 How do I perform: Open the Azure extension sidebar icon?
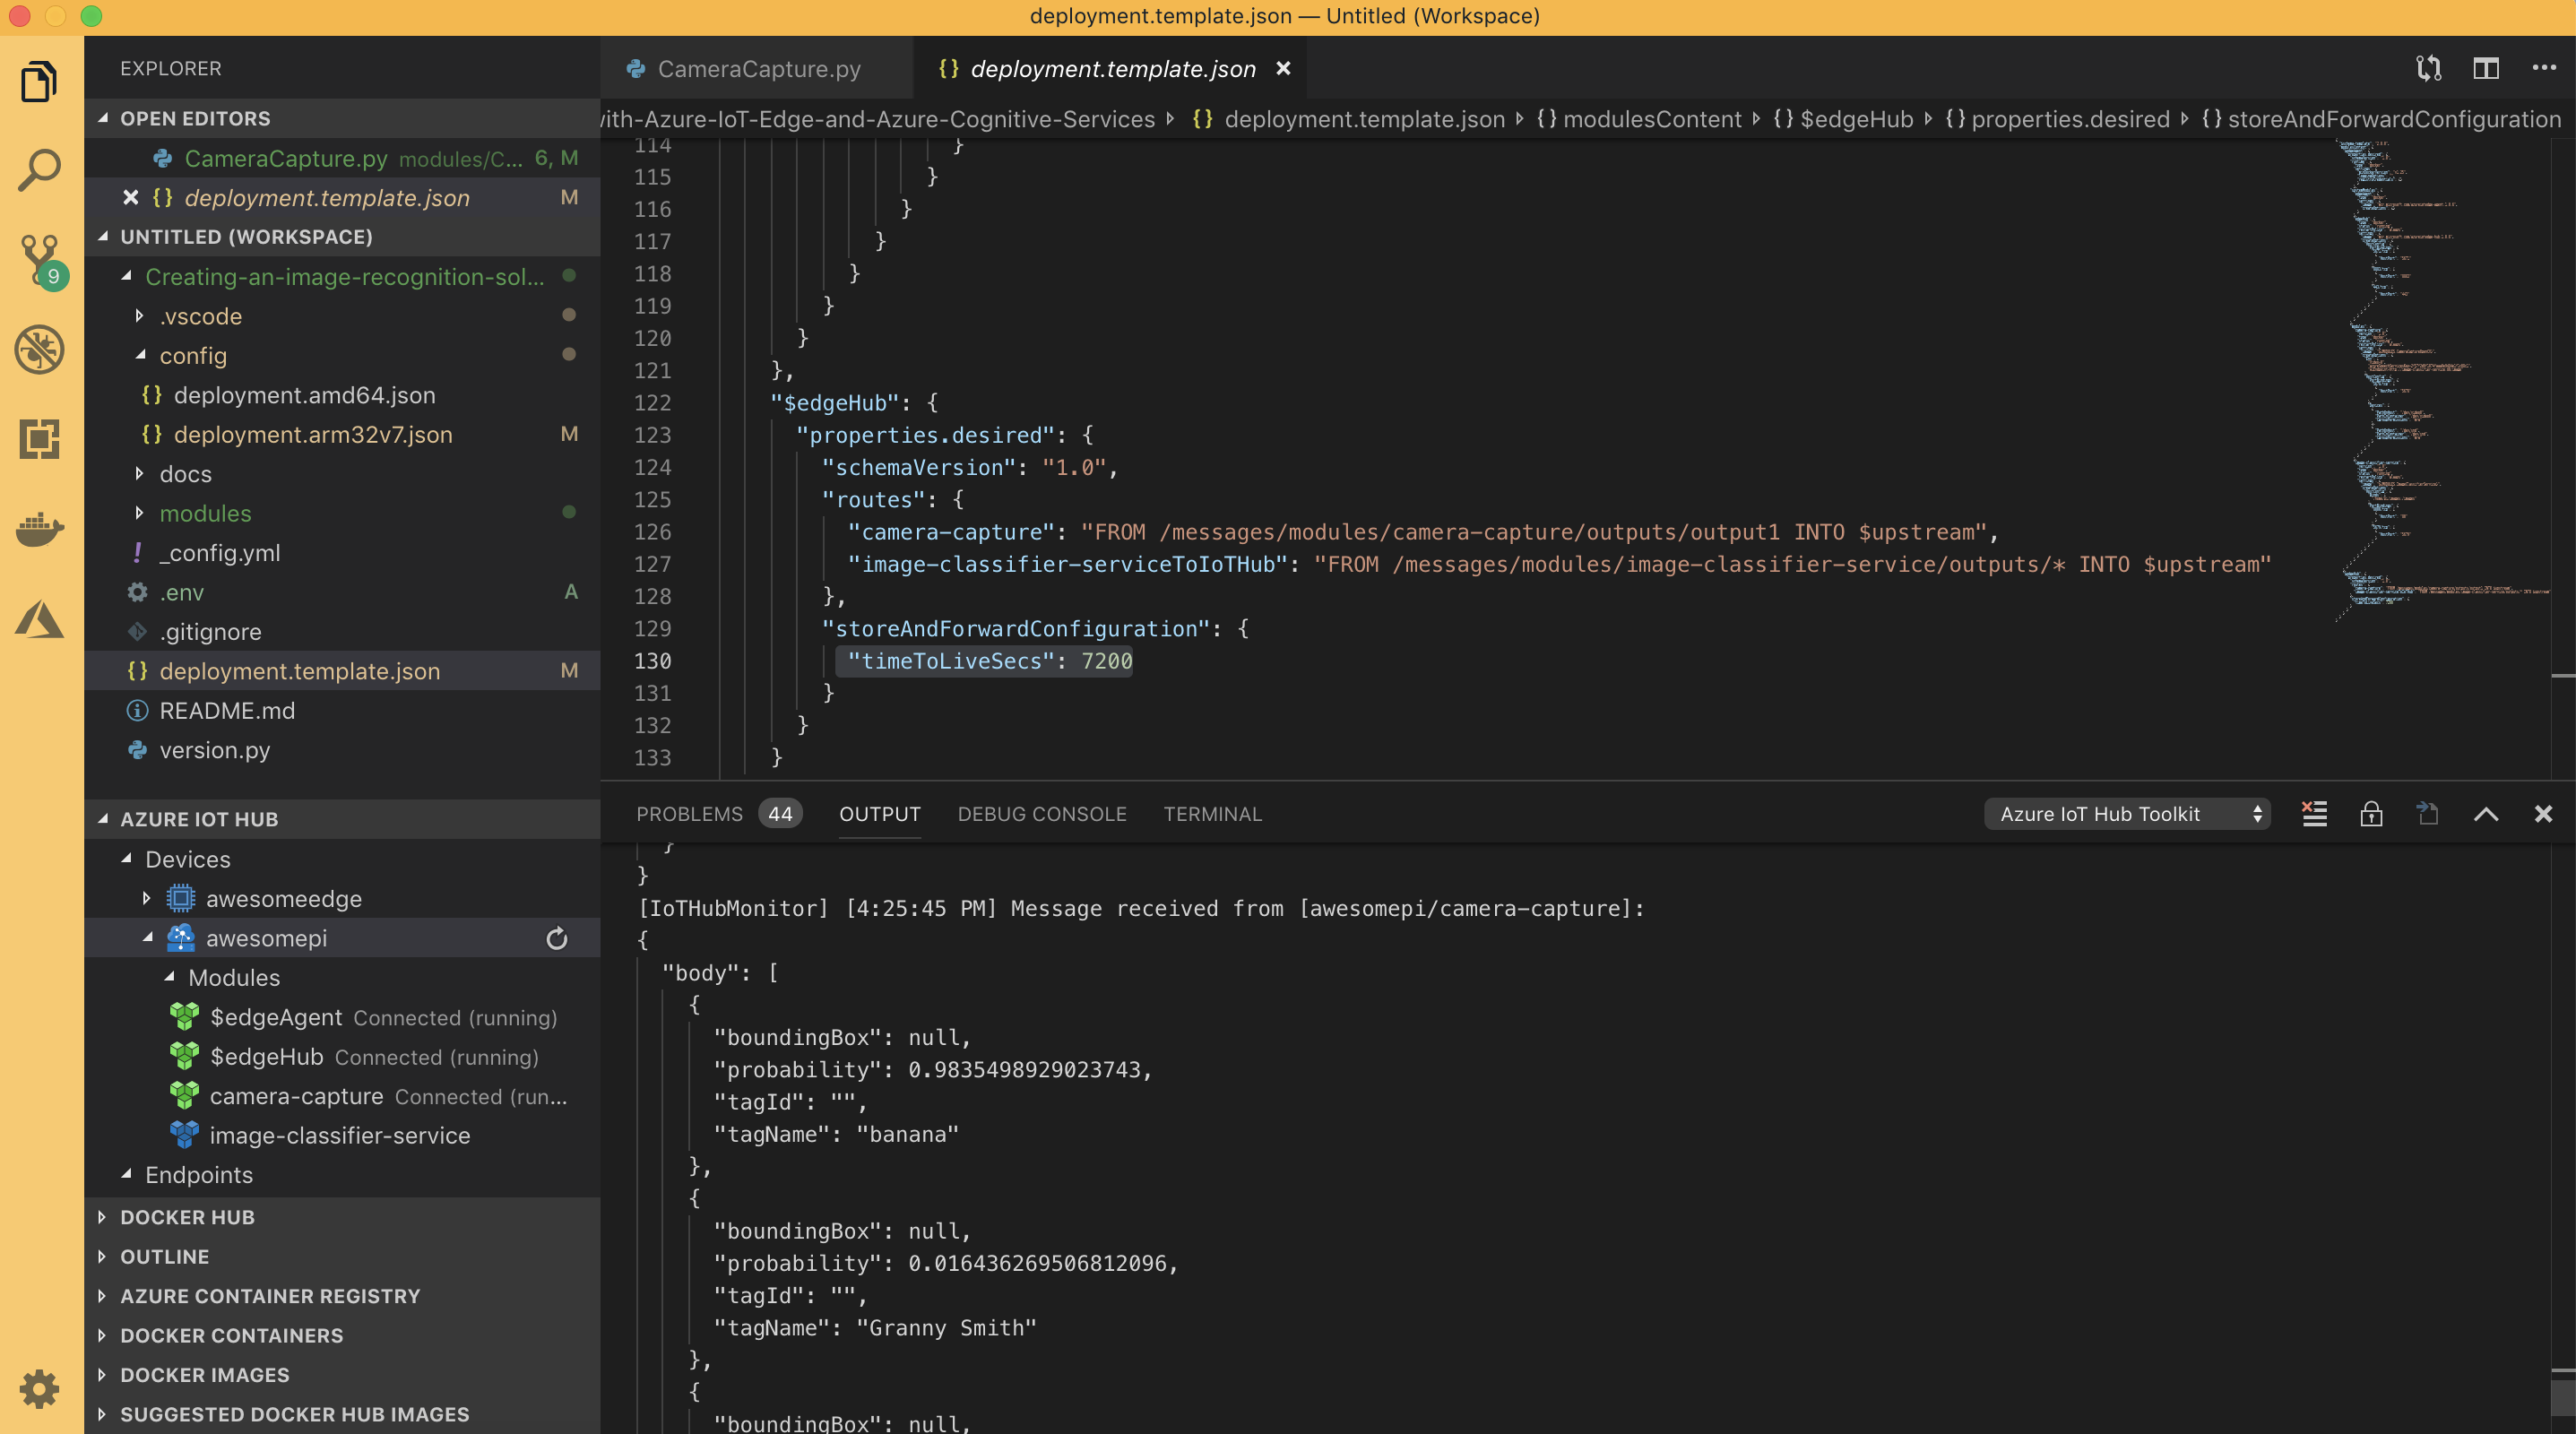38,620
